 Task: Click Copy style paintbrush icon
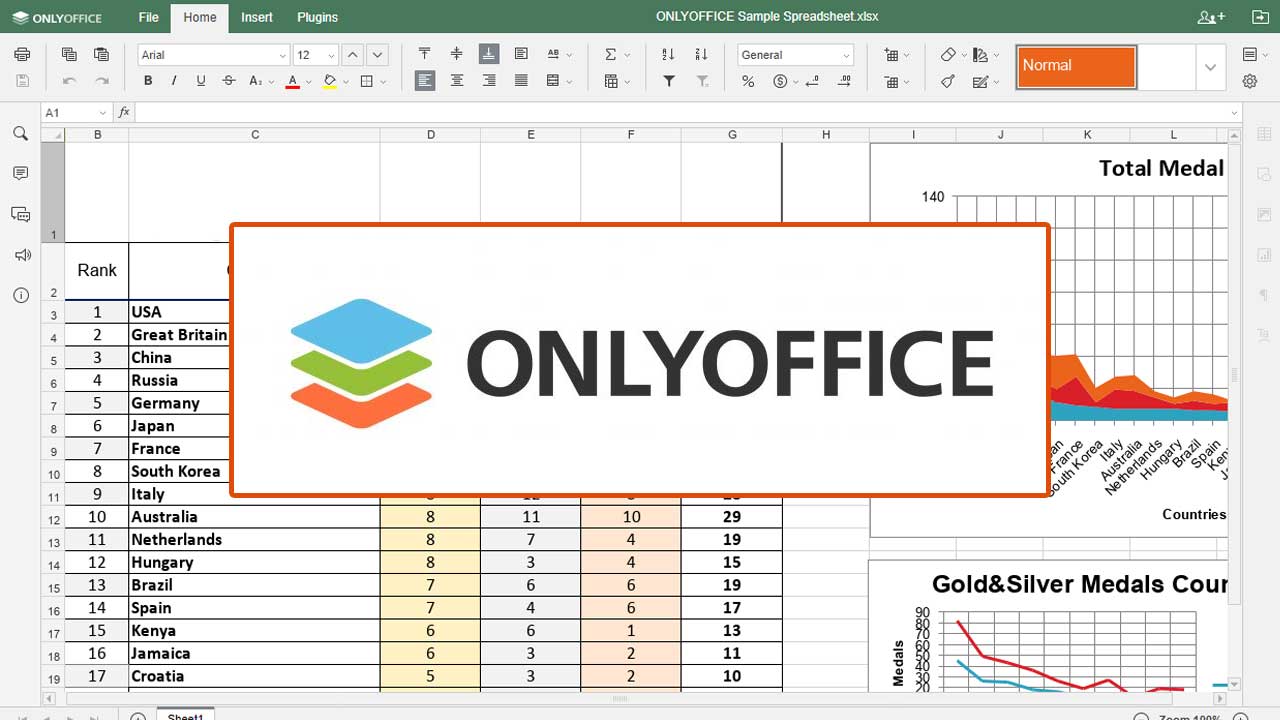(948, 81)
